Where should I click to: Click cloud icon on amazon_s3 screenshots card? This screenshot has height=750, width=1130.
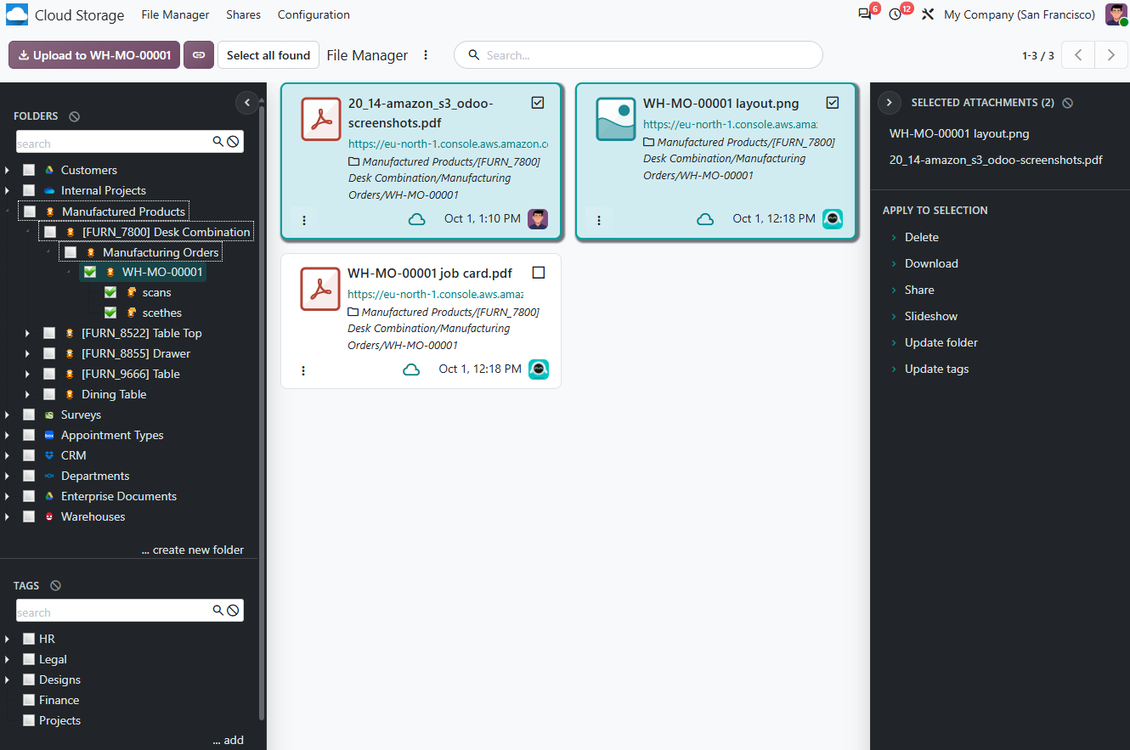coord(417,219)
